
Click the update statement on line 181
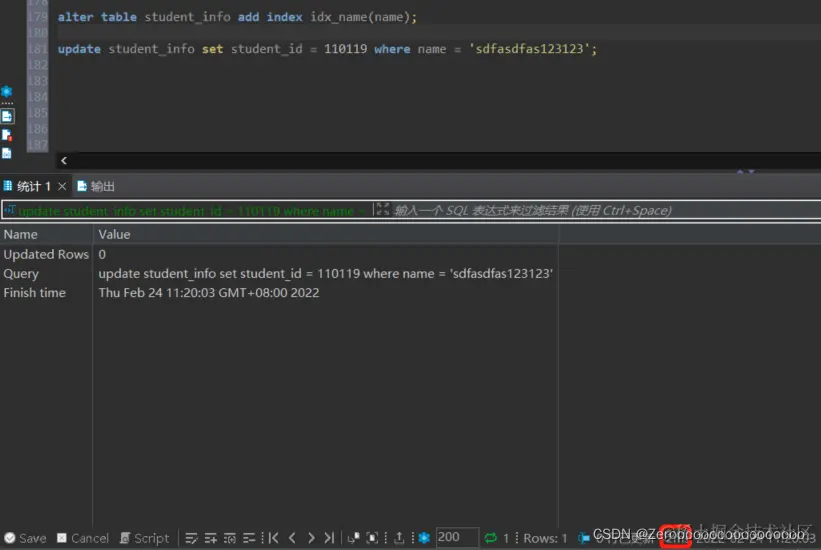[x=327, y=49]
